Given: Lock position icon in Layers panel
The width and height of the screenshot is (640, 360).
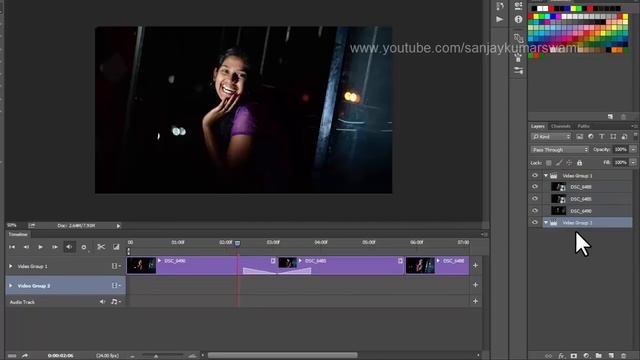Looking at the screenshot, I should click(x=569, y=163).
